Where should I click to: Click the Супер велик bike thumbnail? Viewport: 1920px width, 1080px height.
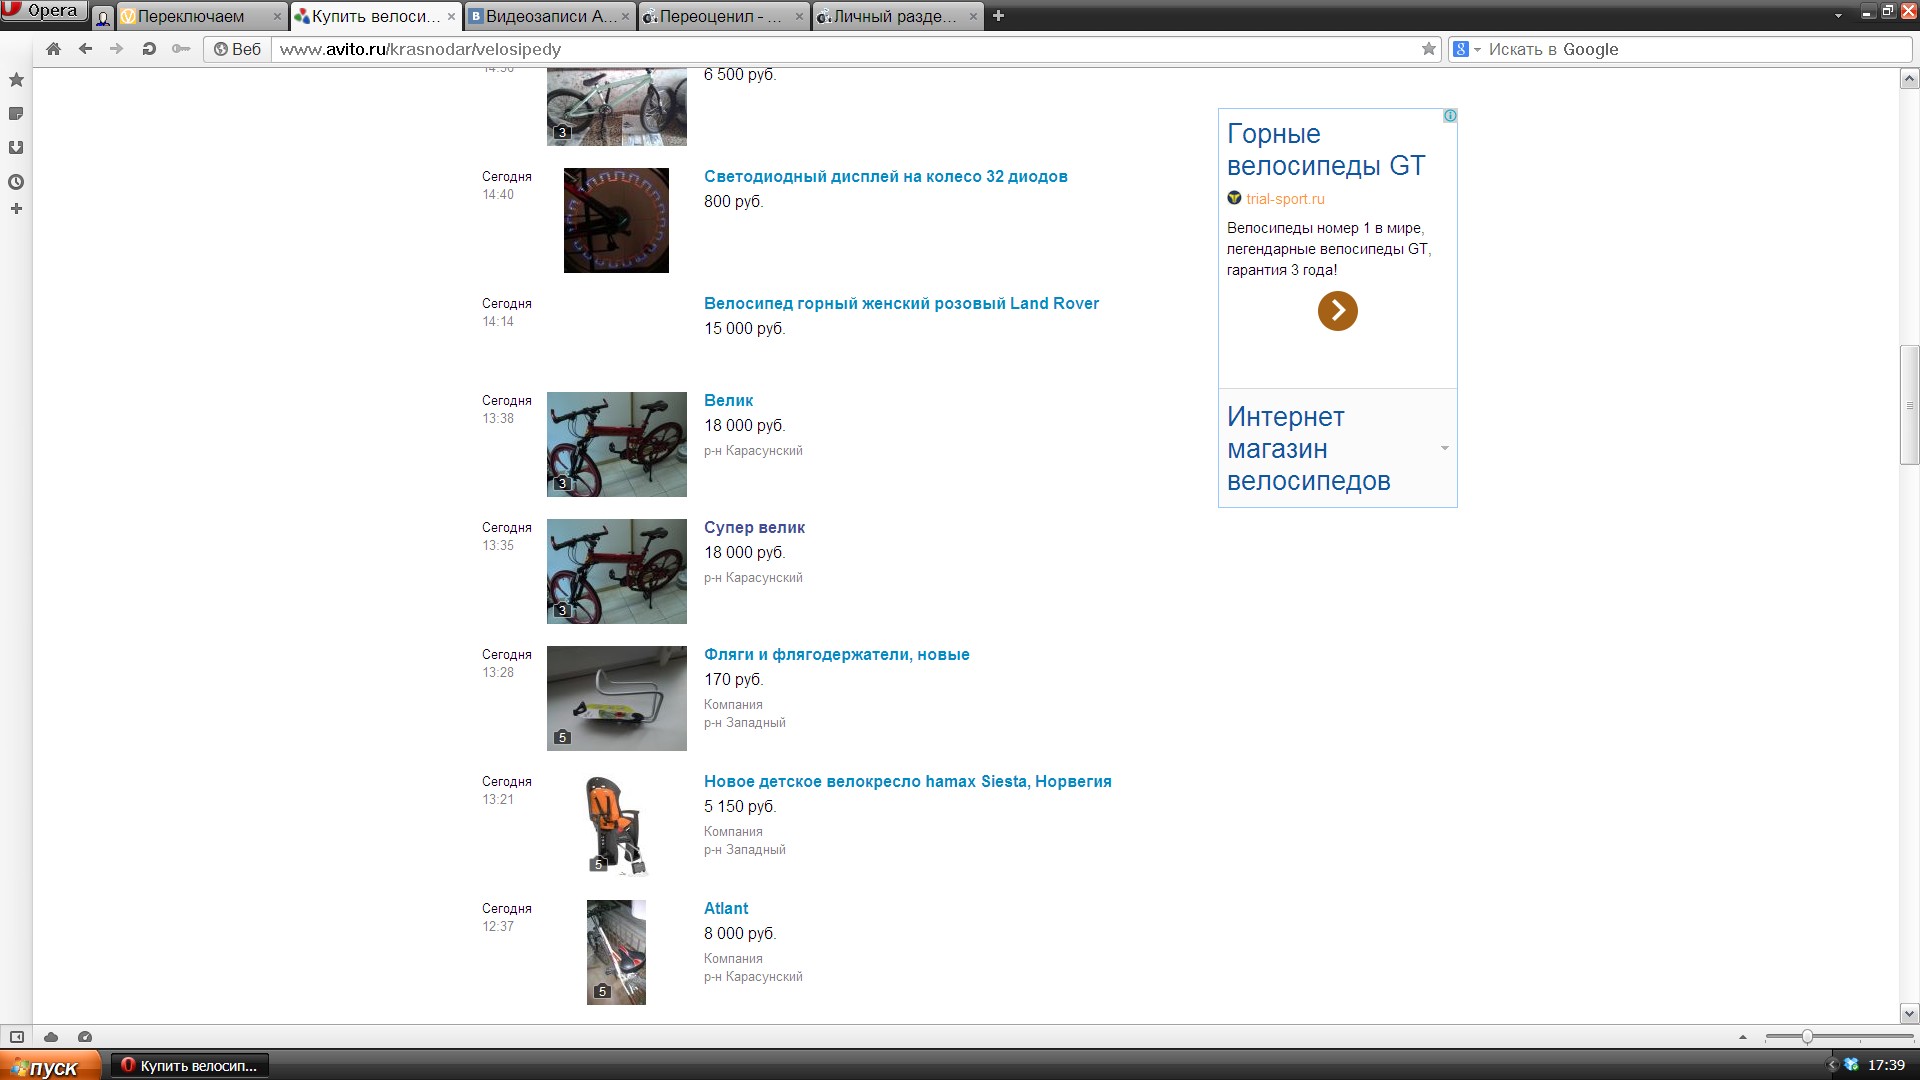pos(616,571)
